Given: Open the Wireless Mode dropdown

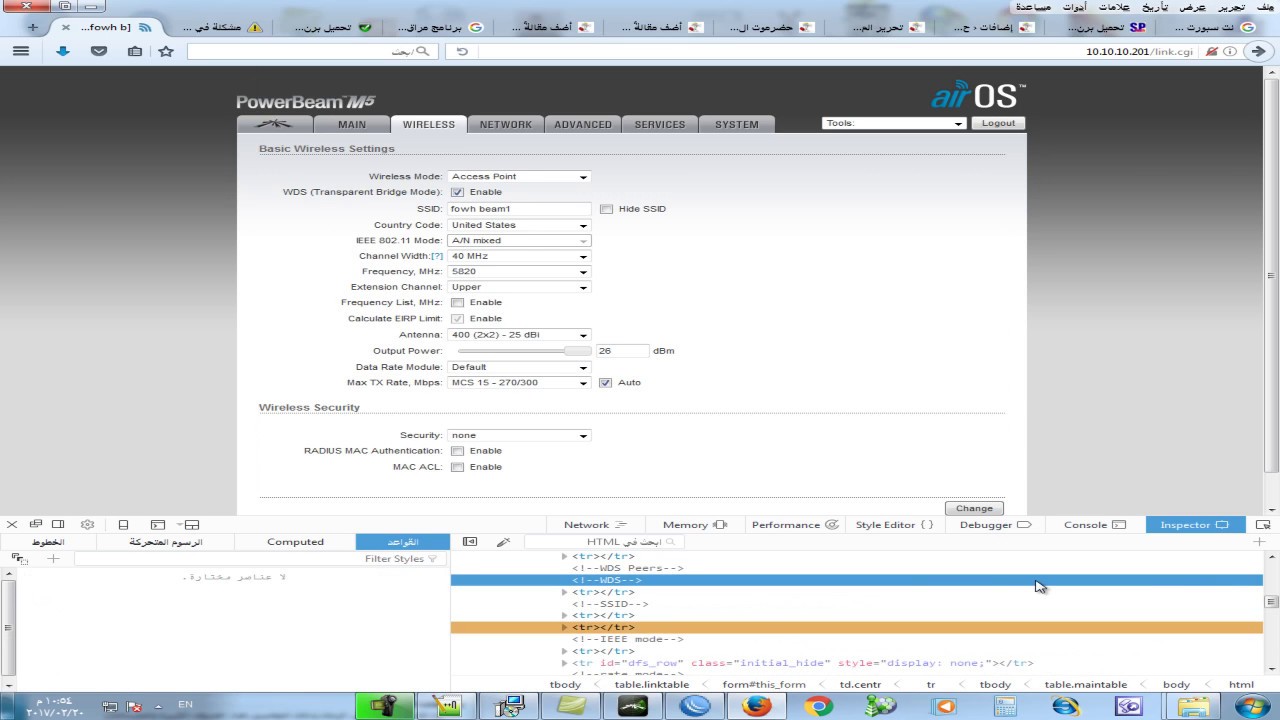Looking at the screenshot, I should coord(519,176).
